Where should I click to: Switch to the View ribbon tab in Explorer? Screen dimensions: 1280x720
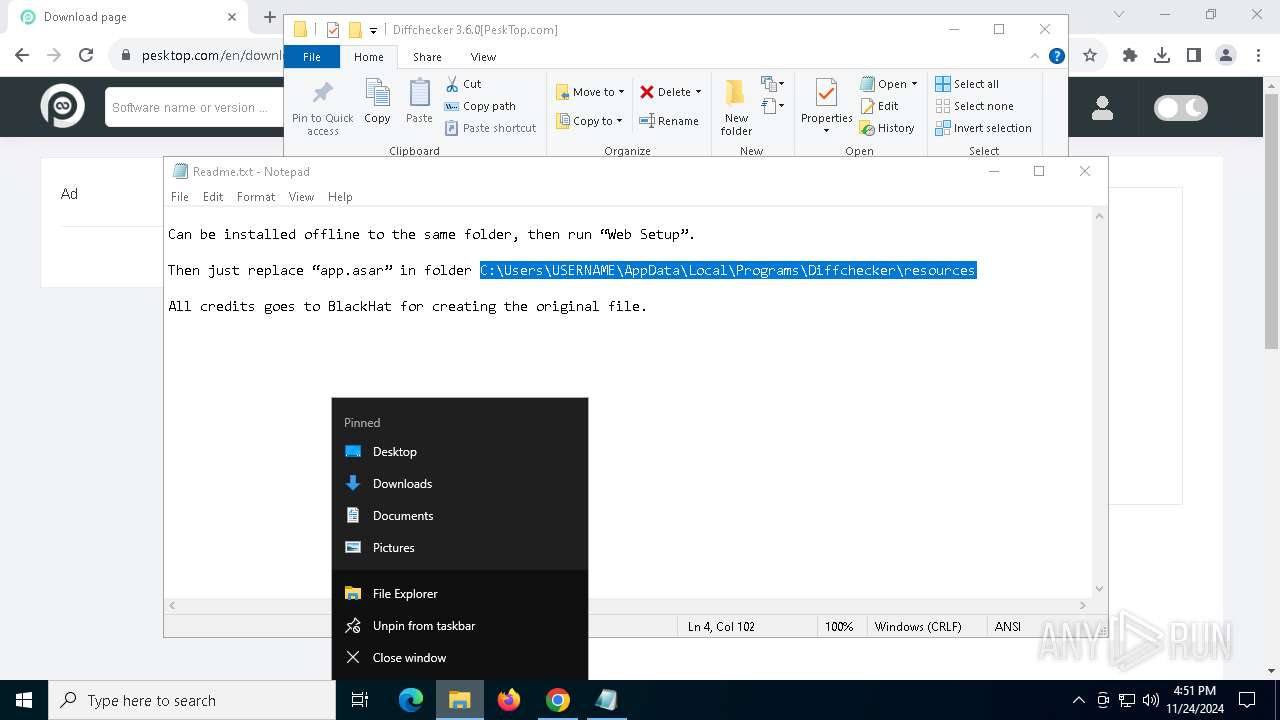[x=483, y=57]
